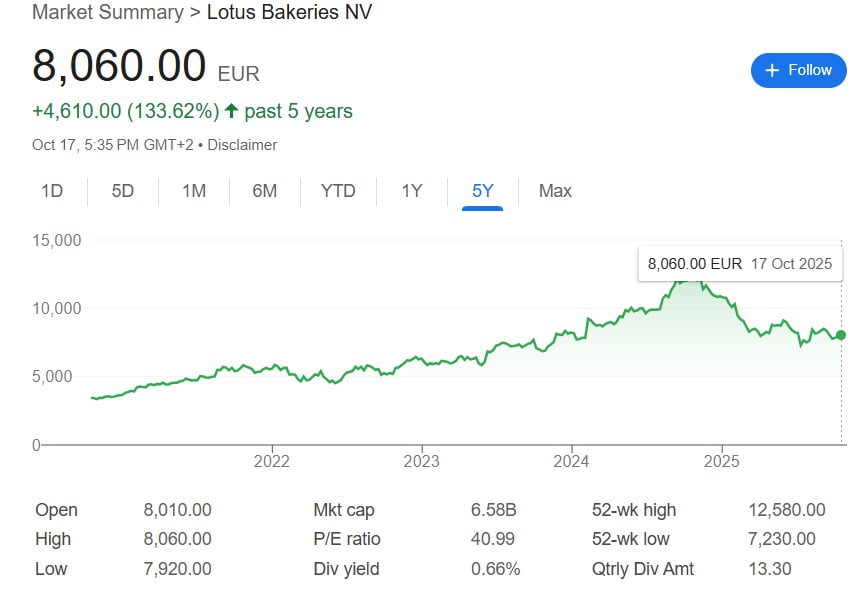
Task: Choose the 1Y range tab
Action: 412,191
